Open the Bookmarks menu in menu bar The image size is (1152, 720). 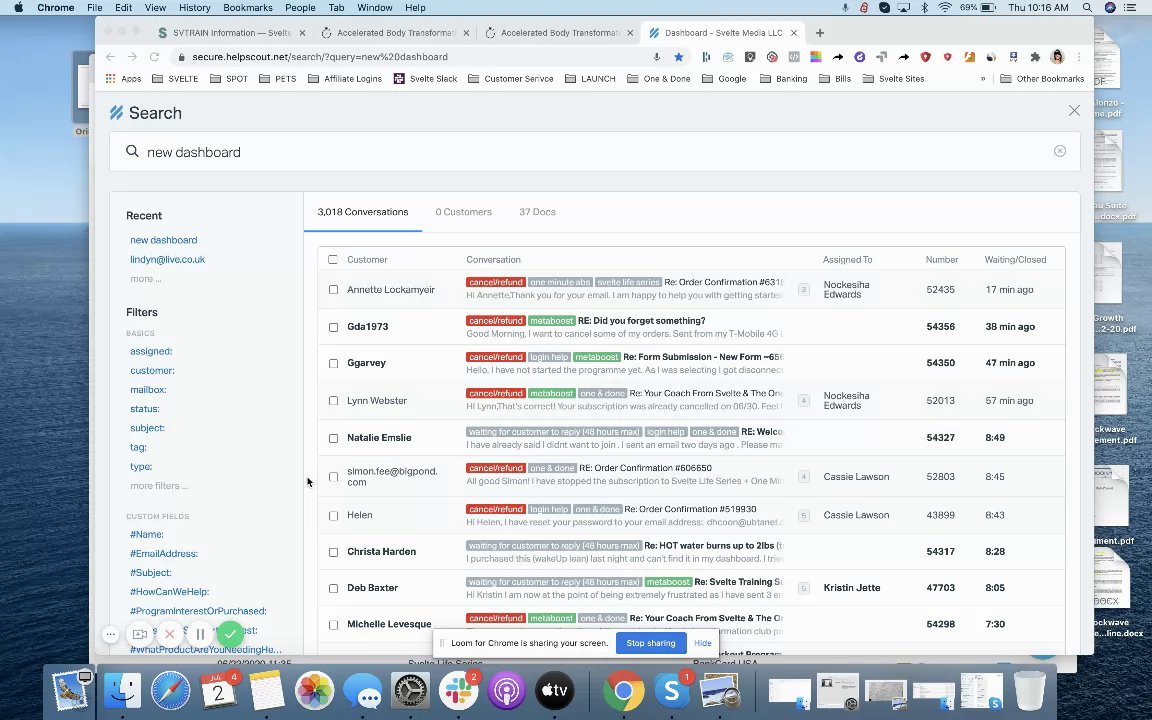[x=248, y=7]
